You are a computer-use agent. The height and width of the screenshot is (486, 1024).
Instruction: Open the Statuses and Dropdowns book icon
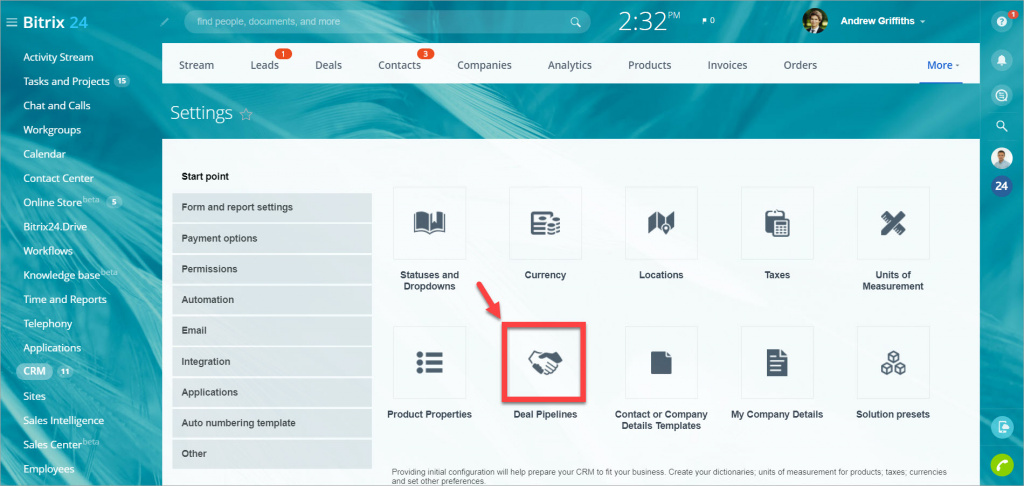(429, 223)
